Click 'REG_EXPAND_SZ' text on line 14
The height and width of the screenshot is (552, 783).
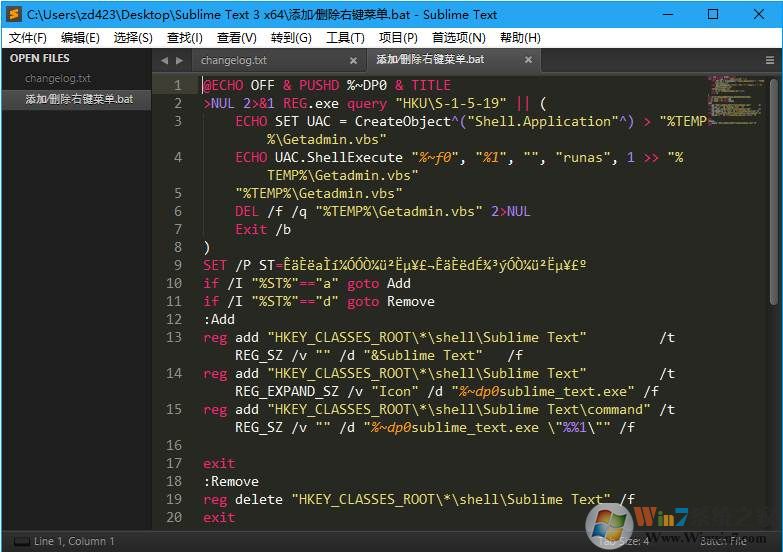coord(287,391)
